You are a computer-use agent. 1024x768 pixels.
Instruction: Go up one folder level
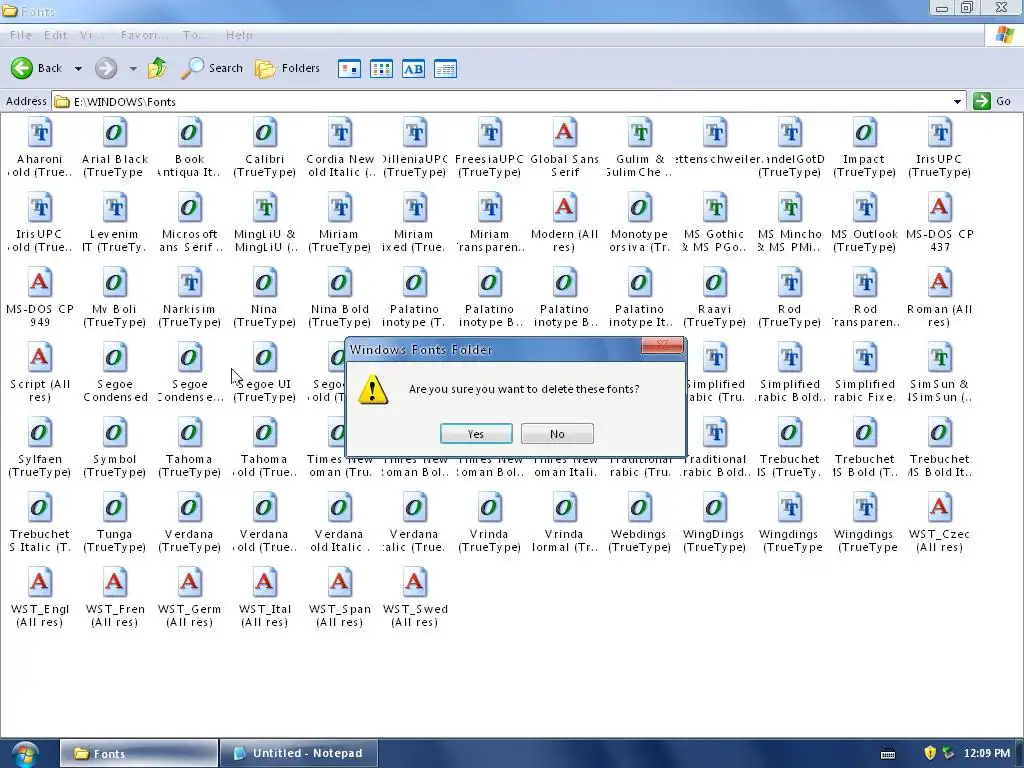(x=157, y=68)
